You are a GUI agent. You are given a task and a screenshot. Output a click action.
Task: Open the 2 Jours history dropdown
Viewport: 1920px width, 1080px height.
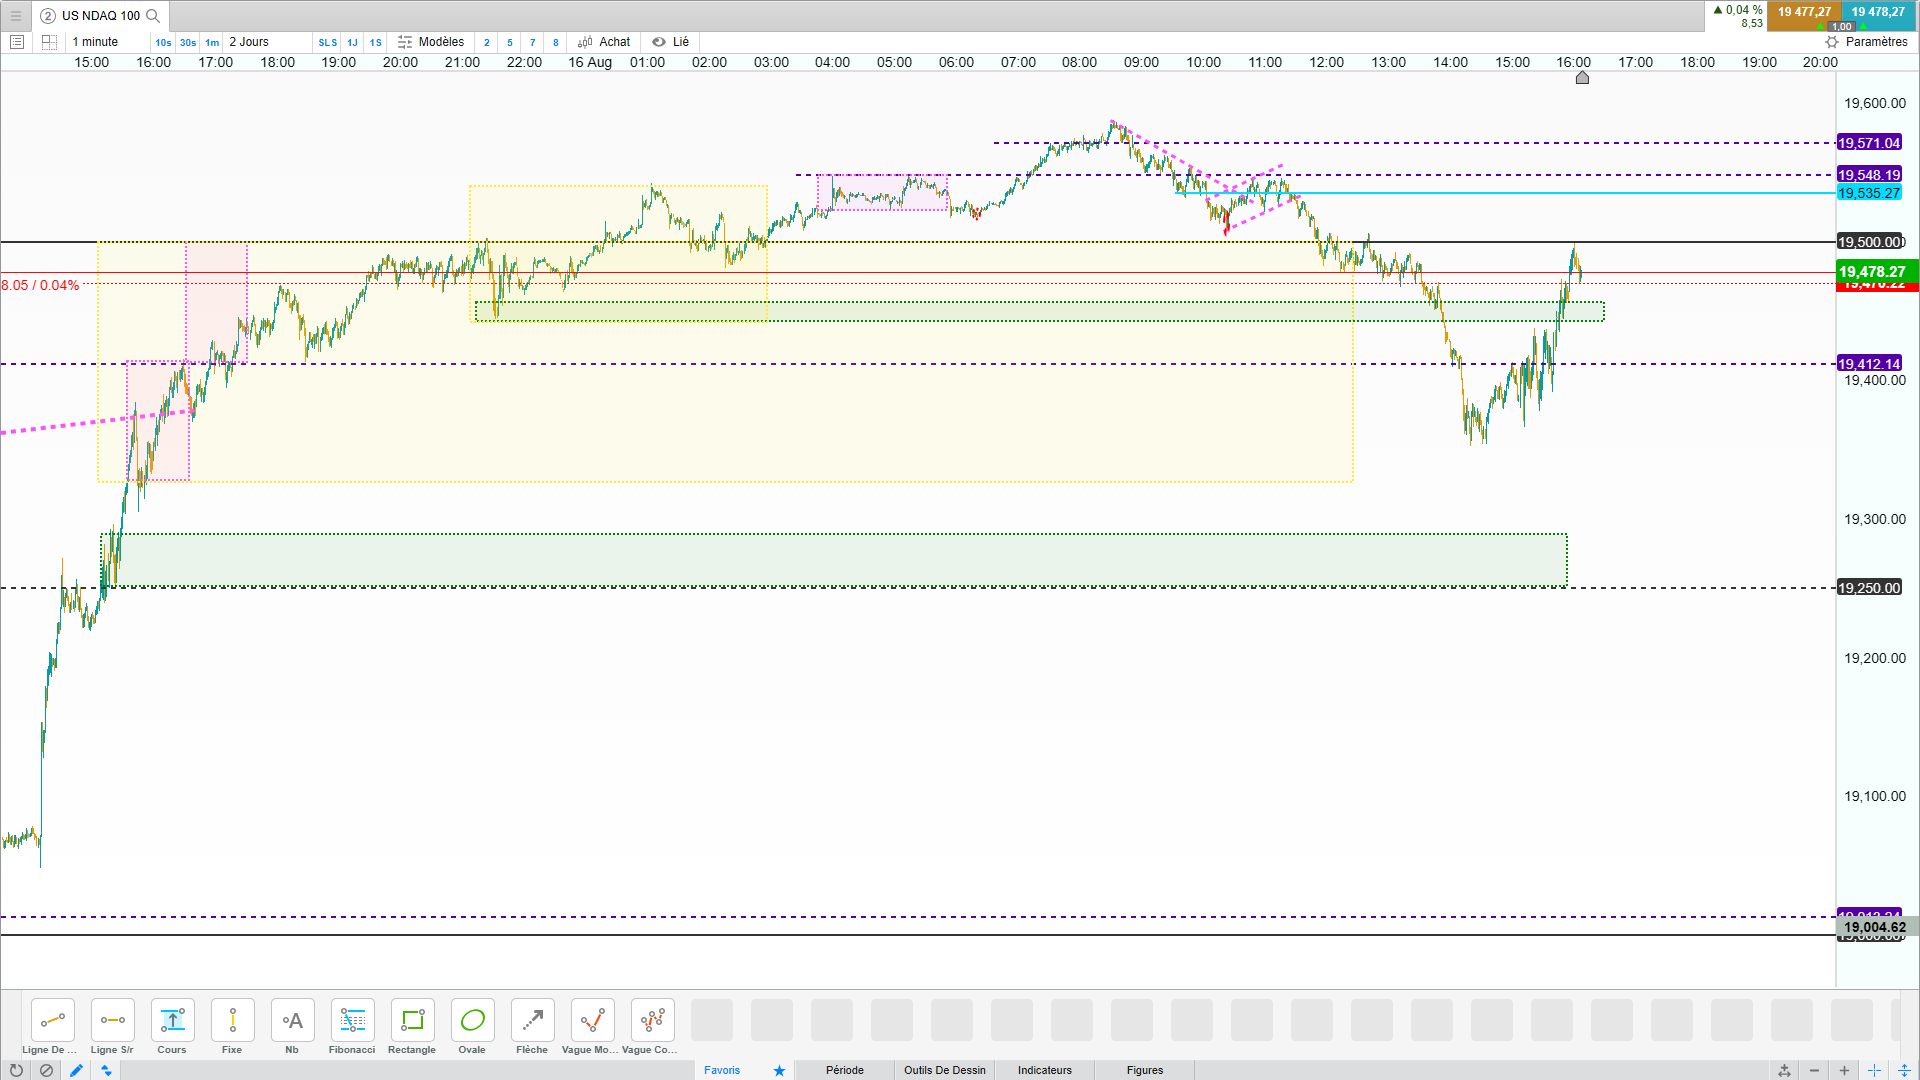(250, 42)
